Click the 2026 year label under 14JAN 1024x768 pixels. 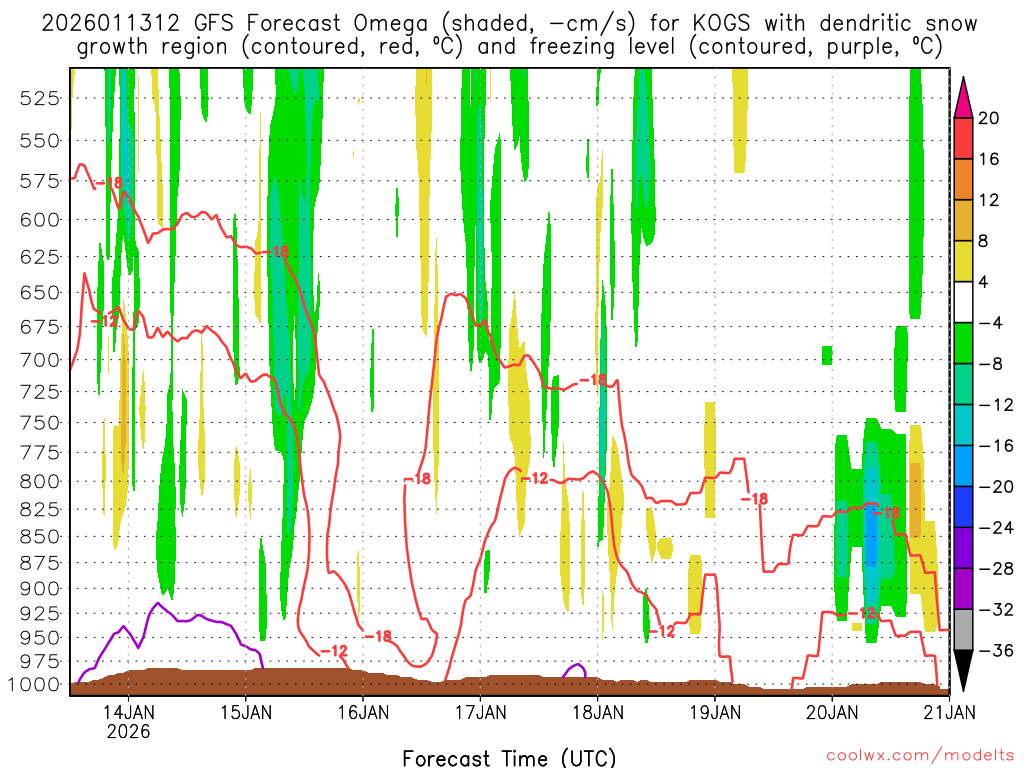point(128,731)
